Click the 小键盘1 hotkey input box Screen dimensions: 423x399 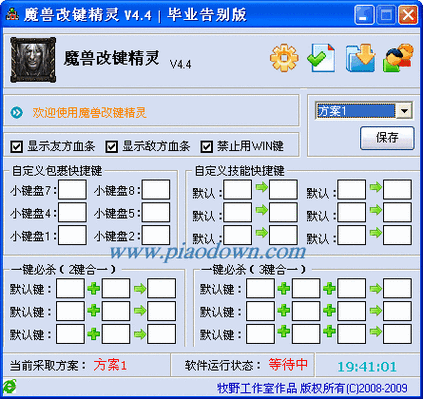coord(72,235)
